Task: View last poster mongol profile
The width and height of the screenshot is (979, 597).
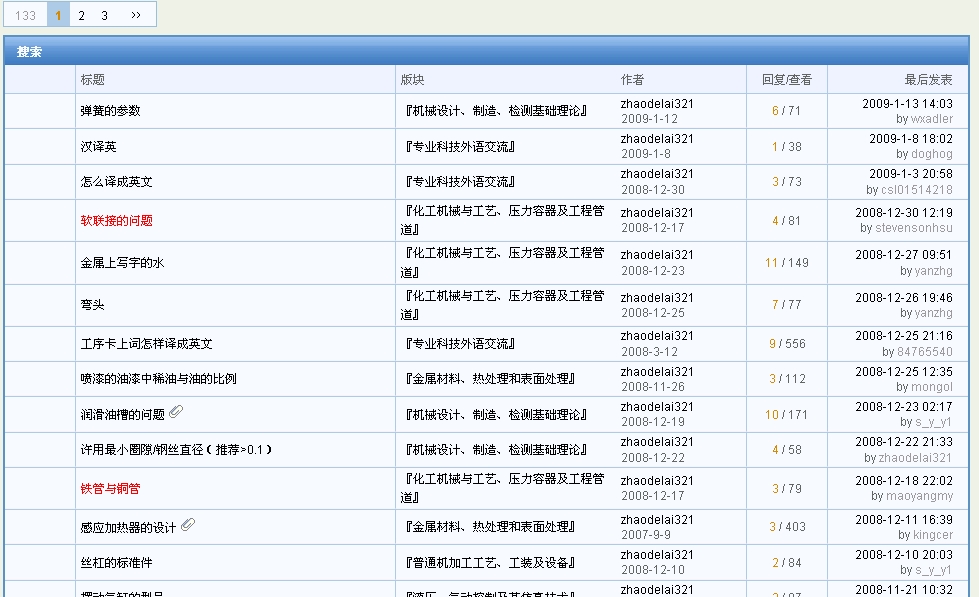Action: click(x=932, y=387)
